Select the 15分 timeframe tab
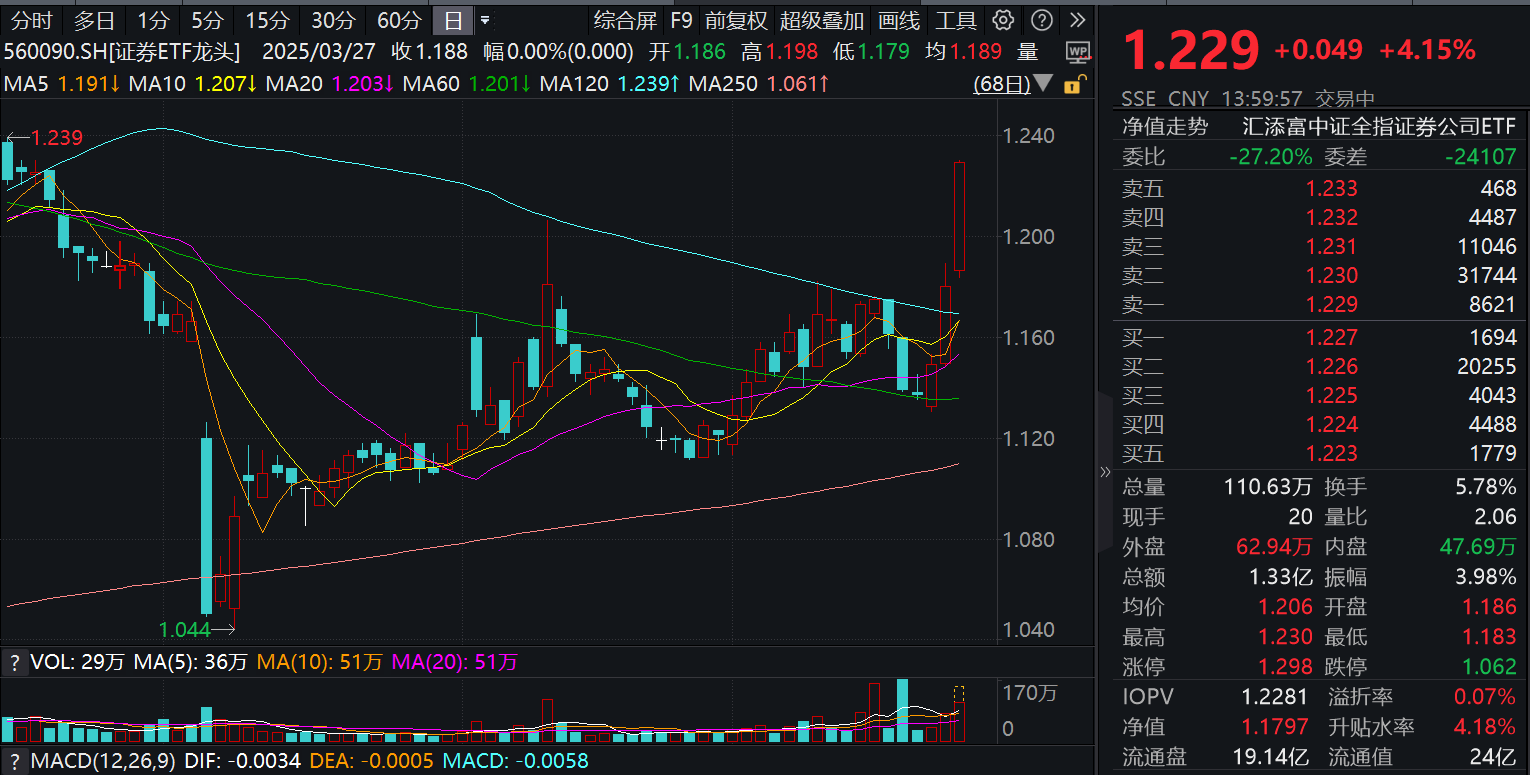 pos(267,20)
